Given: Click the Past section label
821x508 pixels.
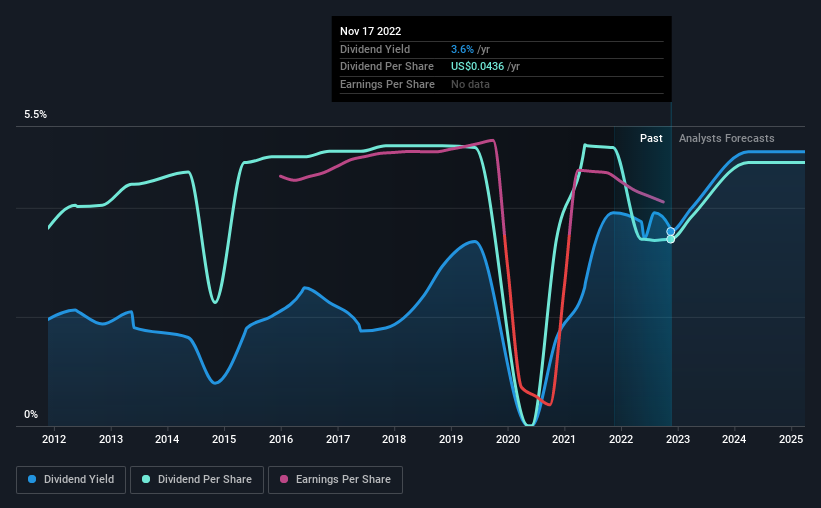Looking at the screenshot, I should coord(651,138).
